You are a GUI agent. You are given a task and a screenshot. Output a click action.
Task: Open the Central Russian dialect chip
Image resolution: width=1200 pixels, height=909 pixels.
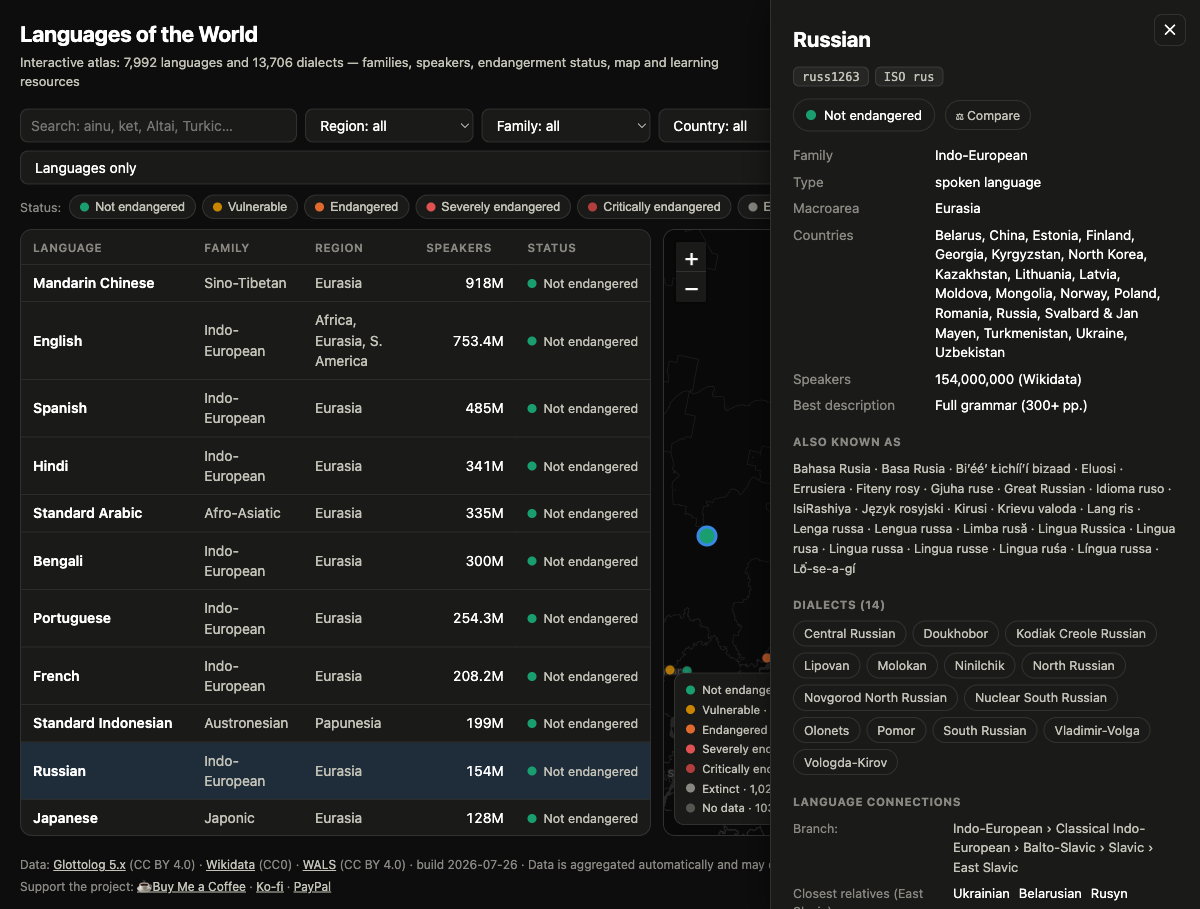click(850, 634)
